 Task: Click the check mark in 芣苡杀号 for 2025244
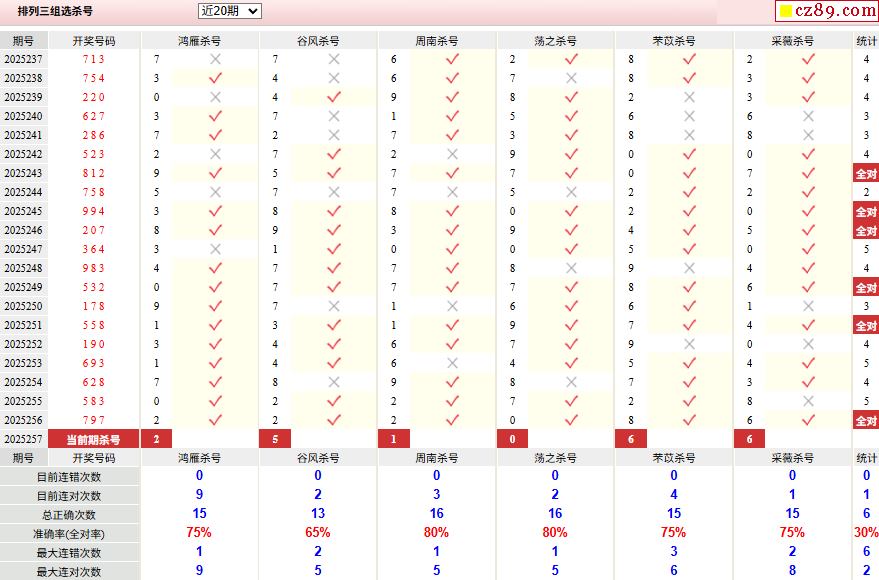point(690,192)
